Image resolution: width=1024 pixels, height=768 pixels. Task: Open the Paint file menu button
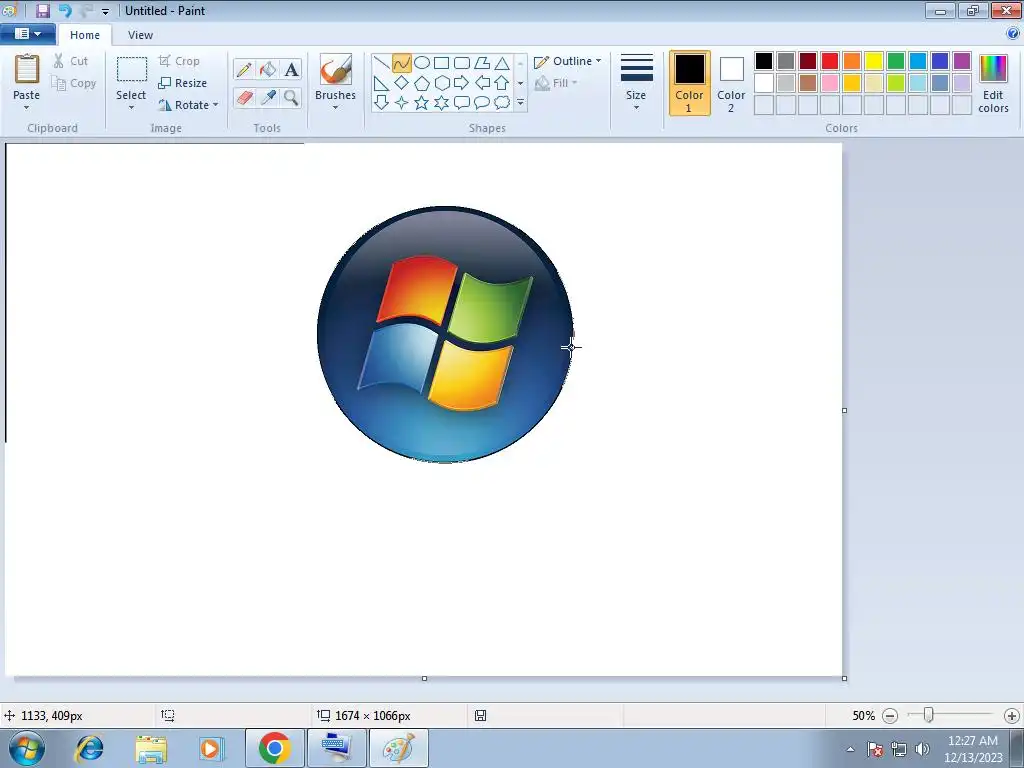pos(27,34)
